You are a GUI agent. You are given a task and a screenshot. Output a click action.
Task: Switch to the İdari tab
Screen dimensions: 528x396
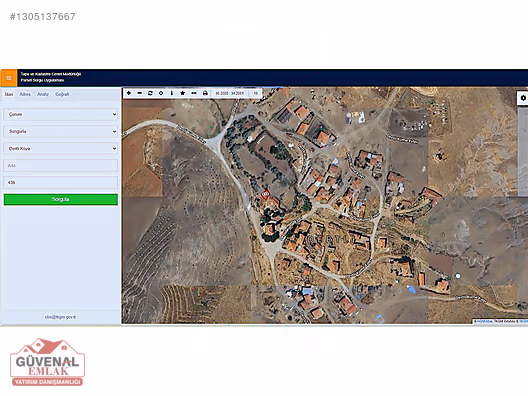pos(9,94)
